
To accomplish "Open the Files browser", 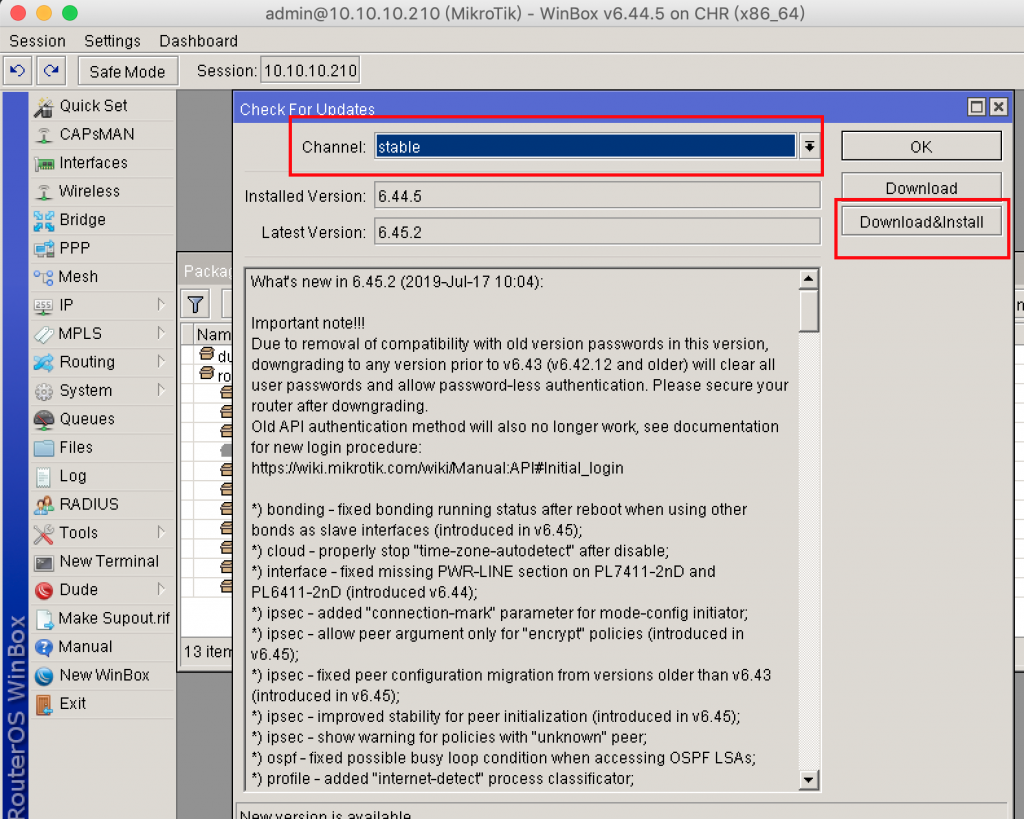I will pyautogui.click(x=103, y=447).
